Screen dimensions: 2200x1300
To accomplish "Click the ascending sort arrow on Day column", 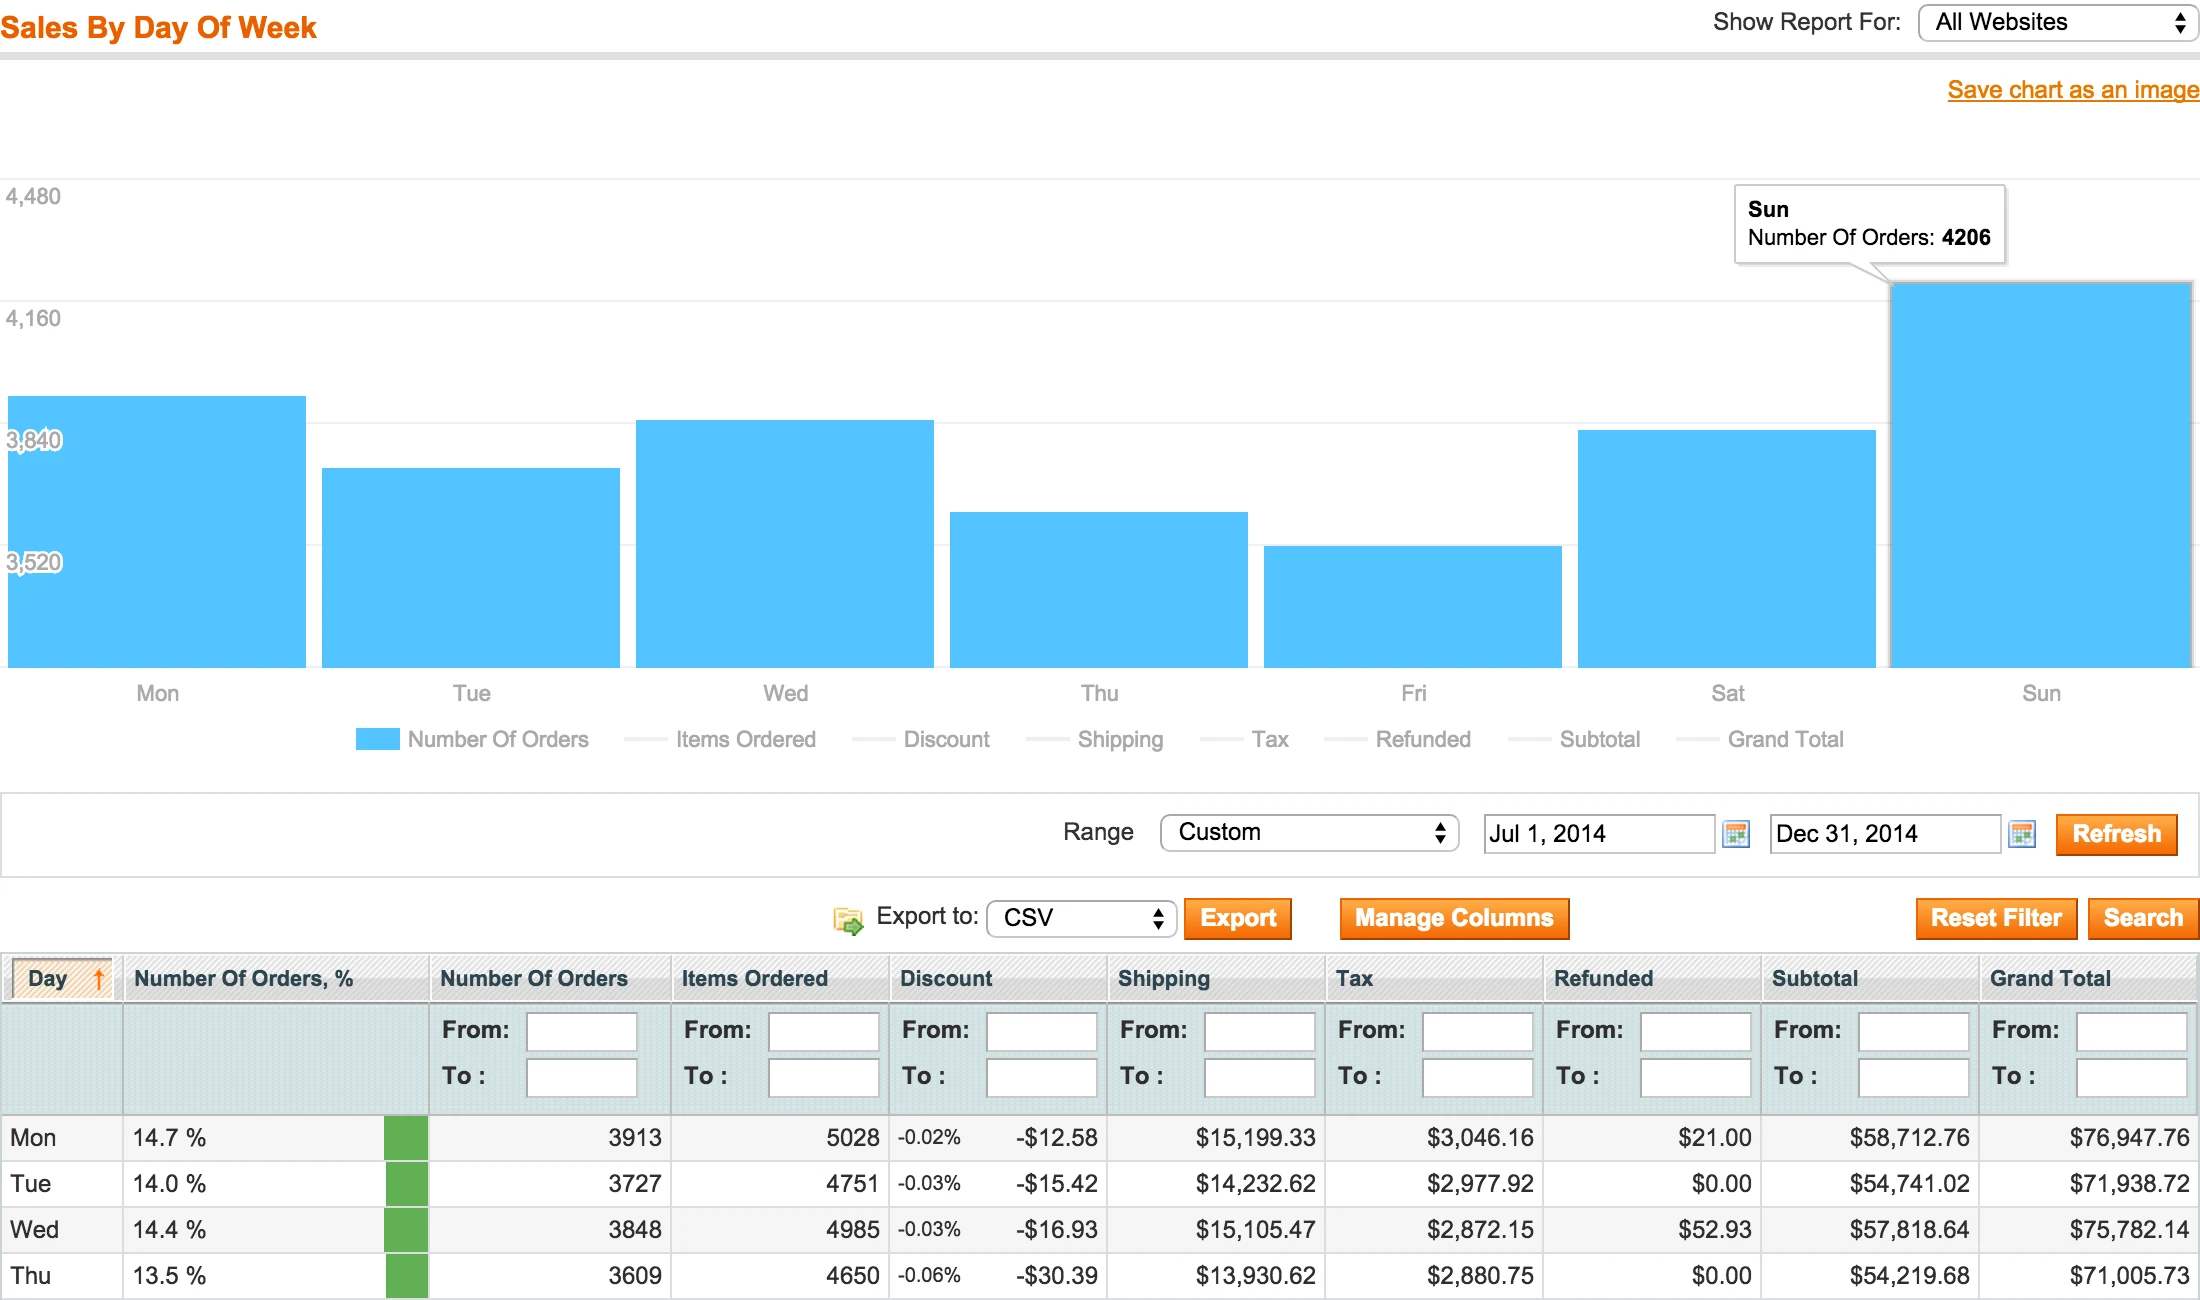I will click(x=97, y=978).
